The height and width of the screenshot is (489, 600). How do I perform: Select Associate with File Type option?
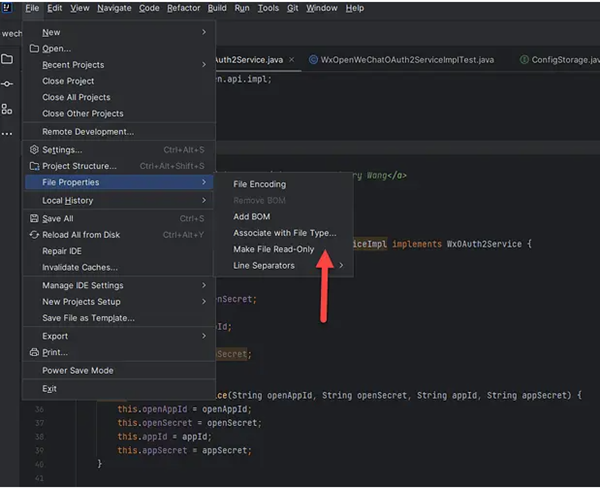284,233
